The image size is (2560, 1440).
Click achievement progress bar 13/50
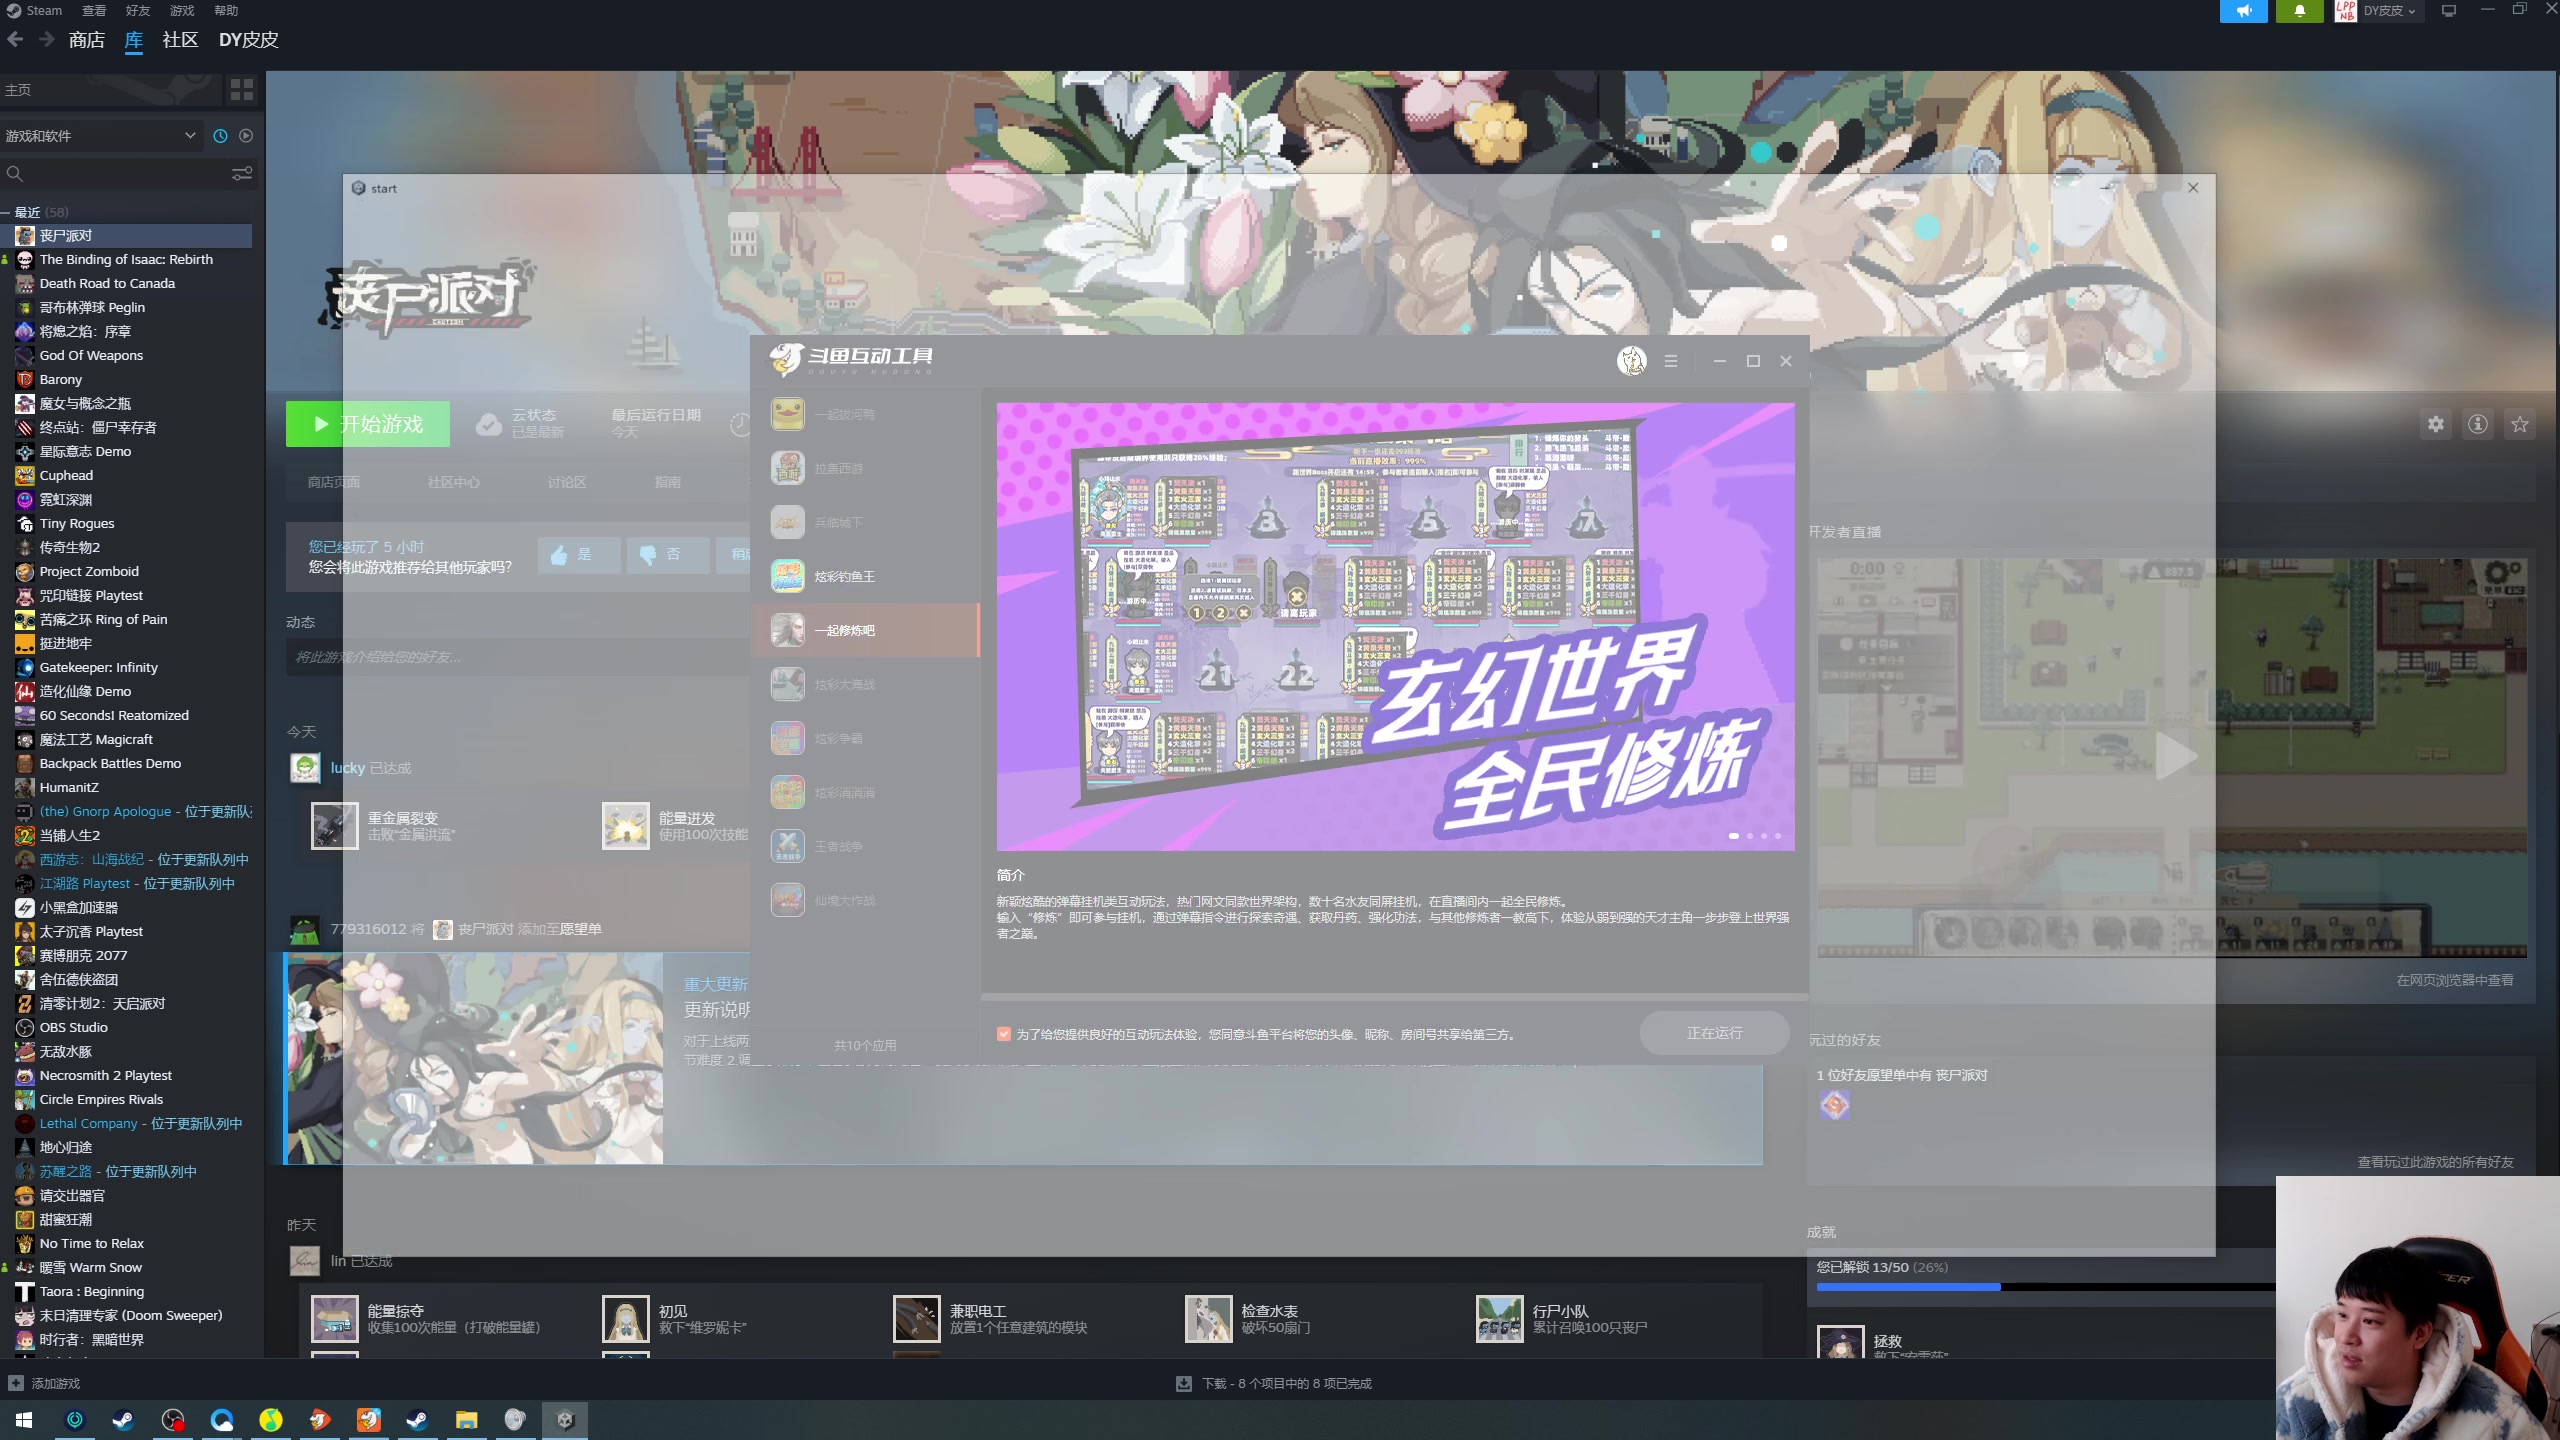pos(2045,1287)
